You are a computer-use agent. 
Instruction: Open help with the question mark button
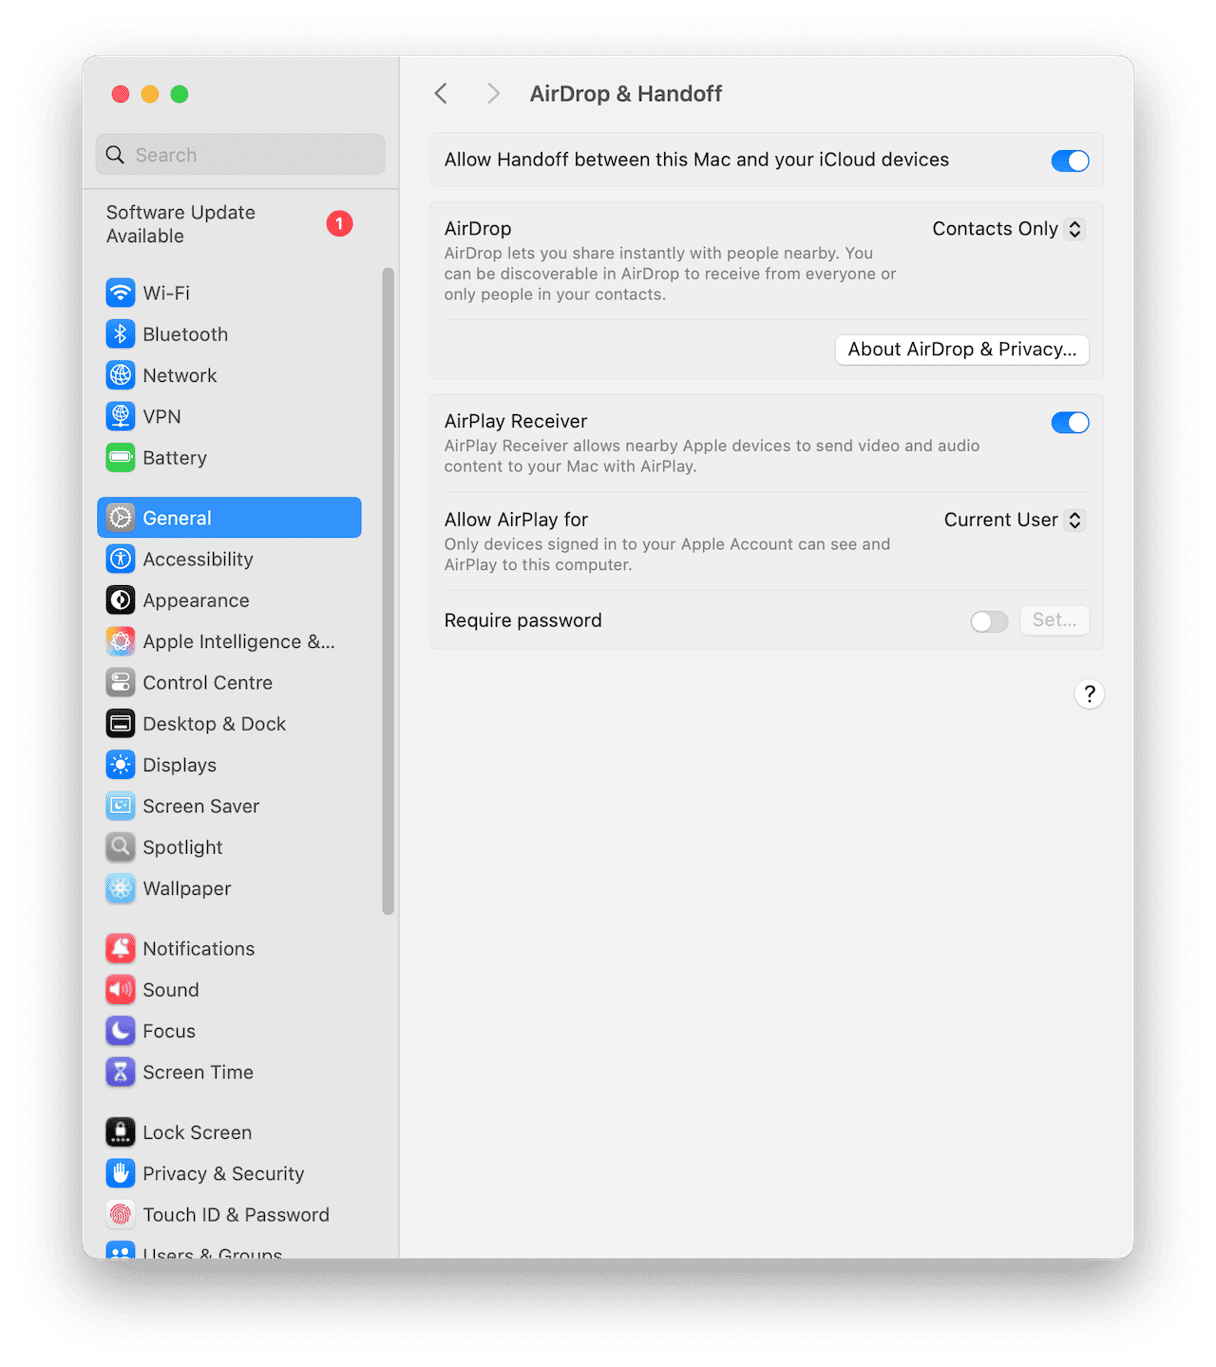pyautogui.click(x=1089, y=694)
